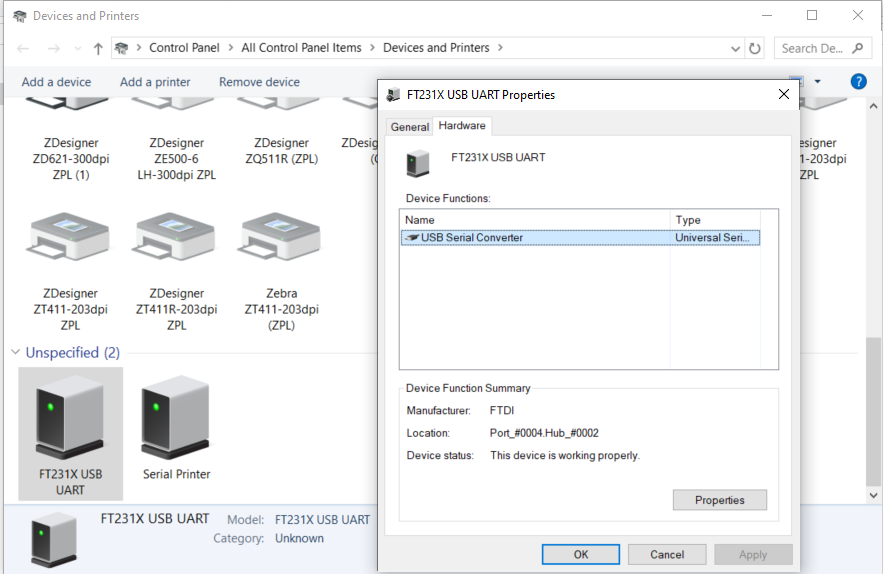Click the Help question mark icon
The image size is (883, 574).
(858, 82)
